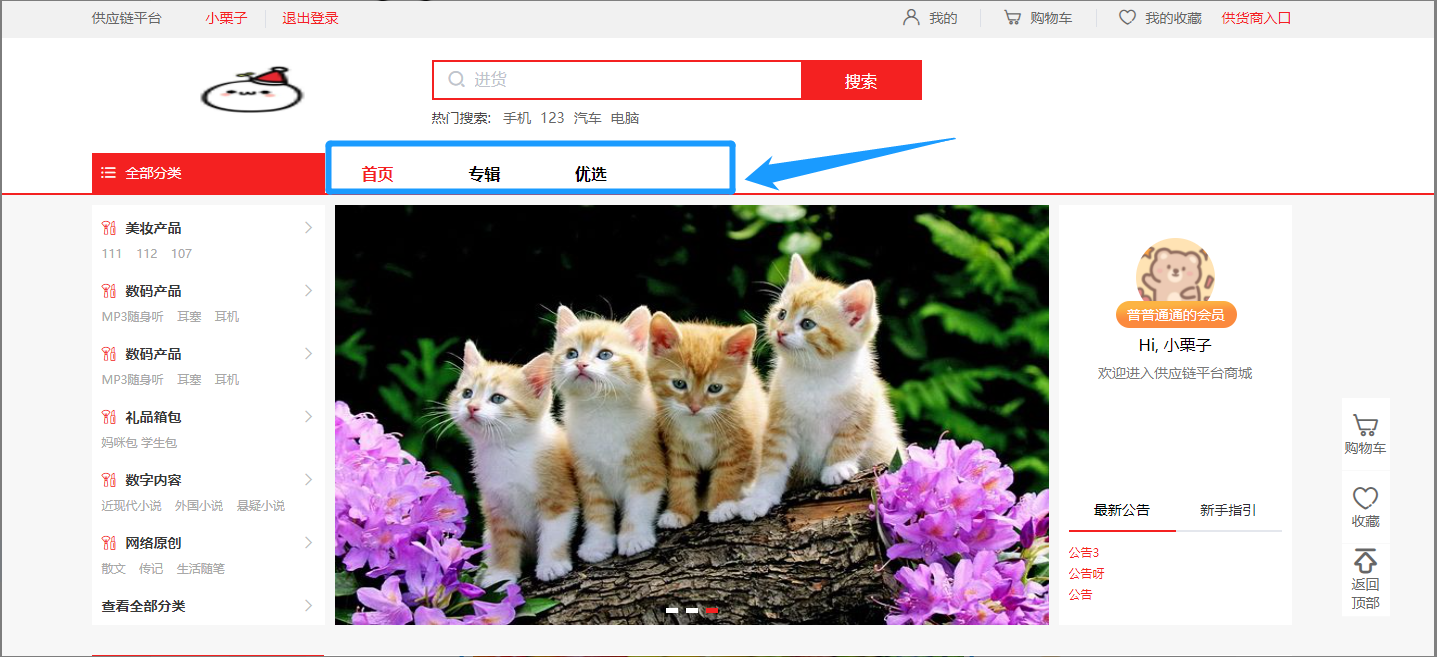Open the 优选 navigation tab

pyautogui.click(x=590, y=174)
